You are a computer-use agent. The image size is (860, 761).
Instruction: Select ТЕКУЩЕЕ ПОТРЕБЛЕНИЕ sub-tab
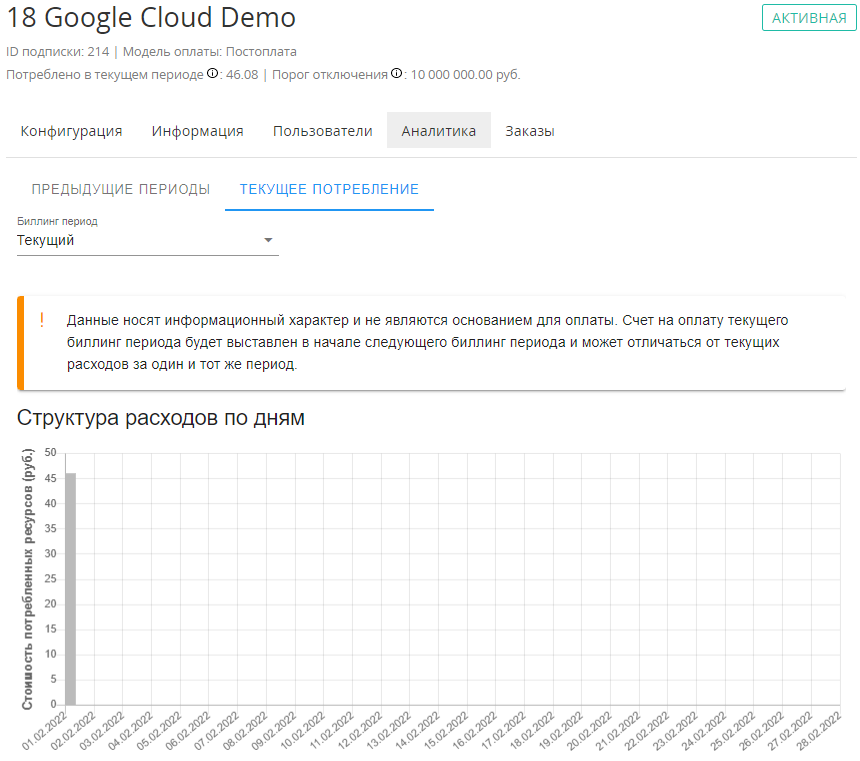329,189
